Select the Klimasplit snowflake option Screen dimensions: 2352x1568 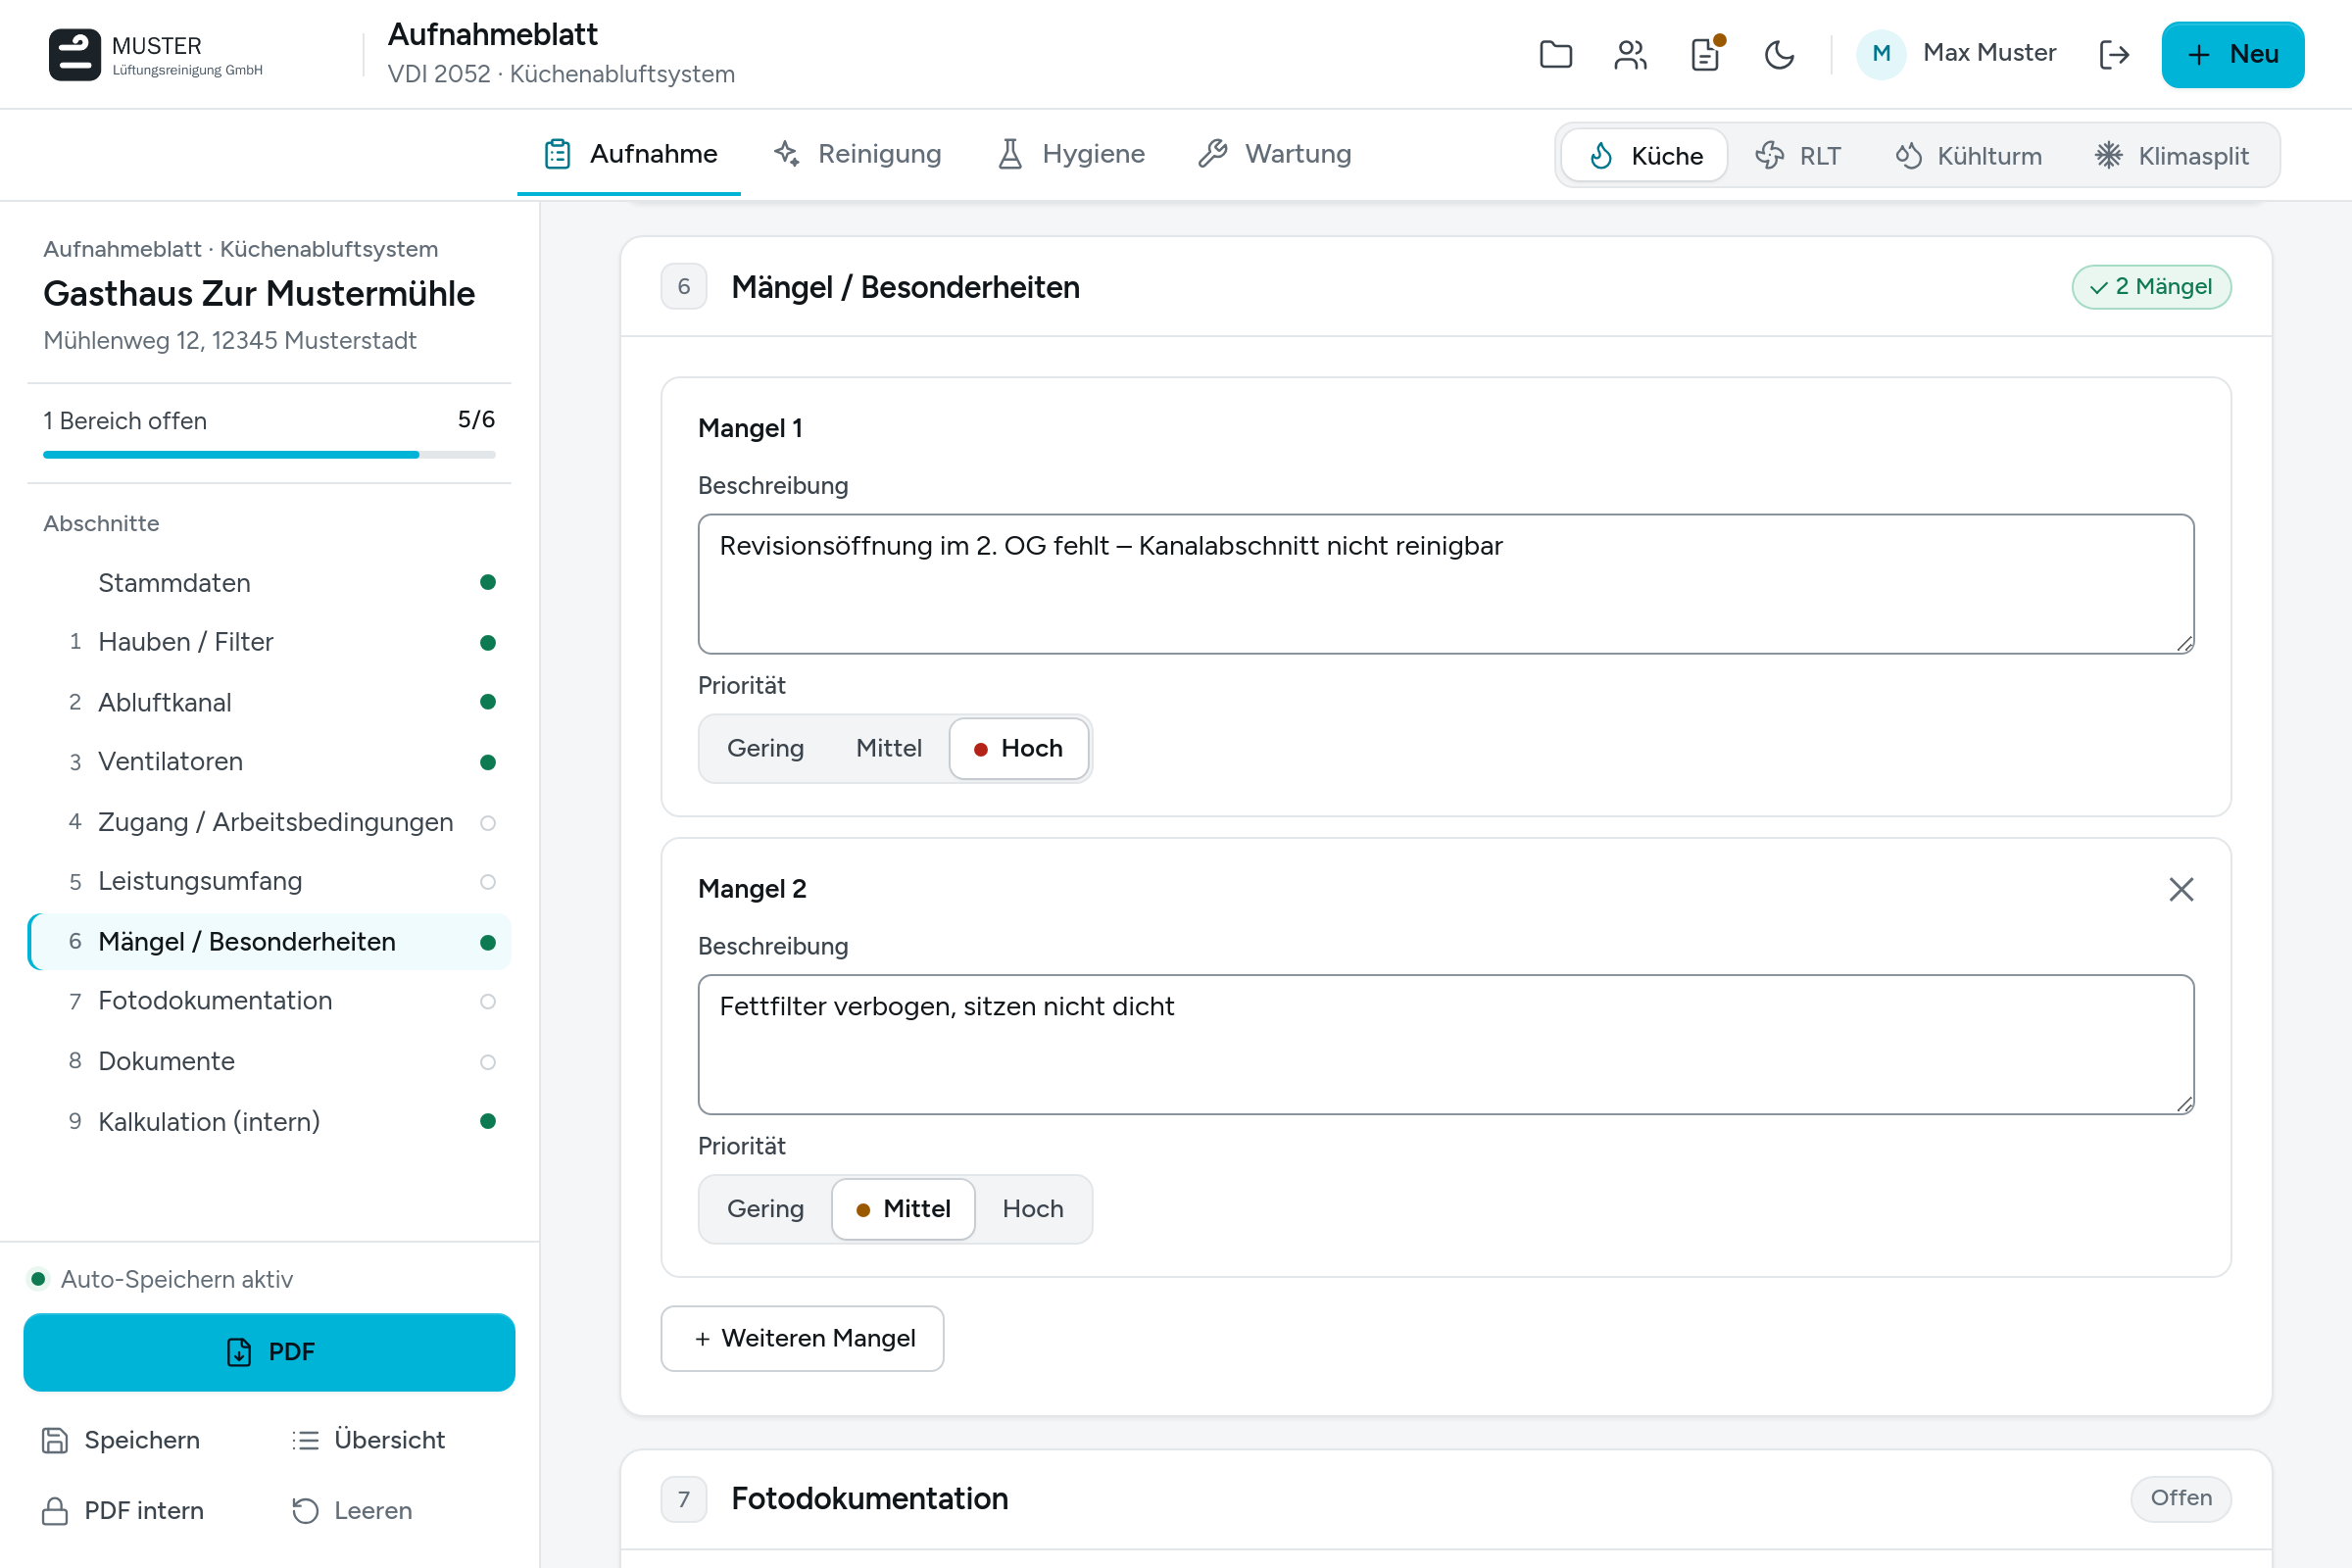point(2171,156)
